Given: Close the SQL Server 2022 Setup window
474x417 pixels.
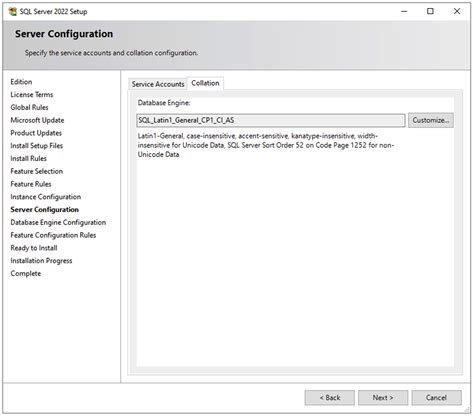Looking at the screenshot, I should click(x=457, y=11).
